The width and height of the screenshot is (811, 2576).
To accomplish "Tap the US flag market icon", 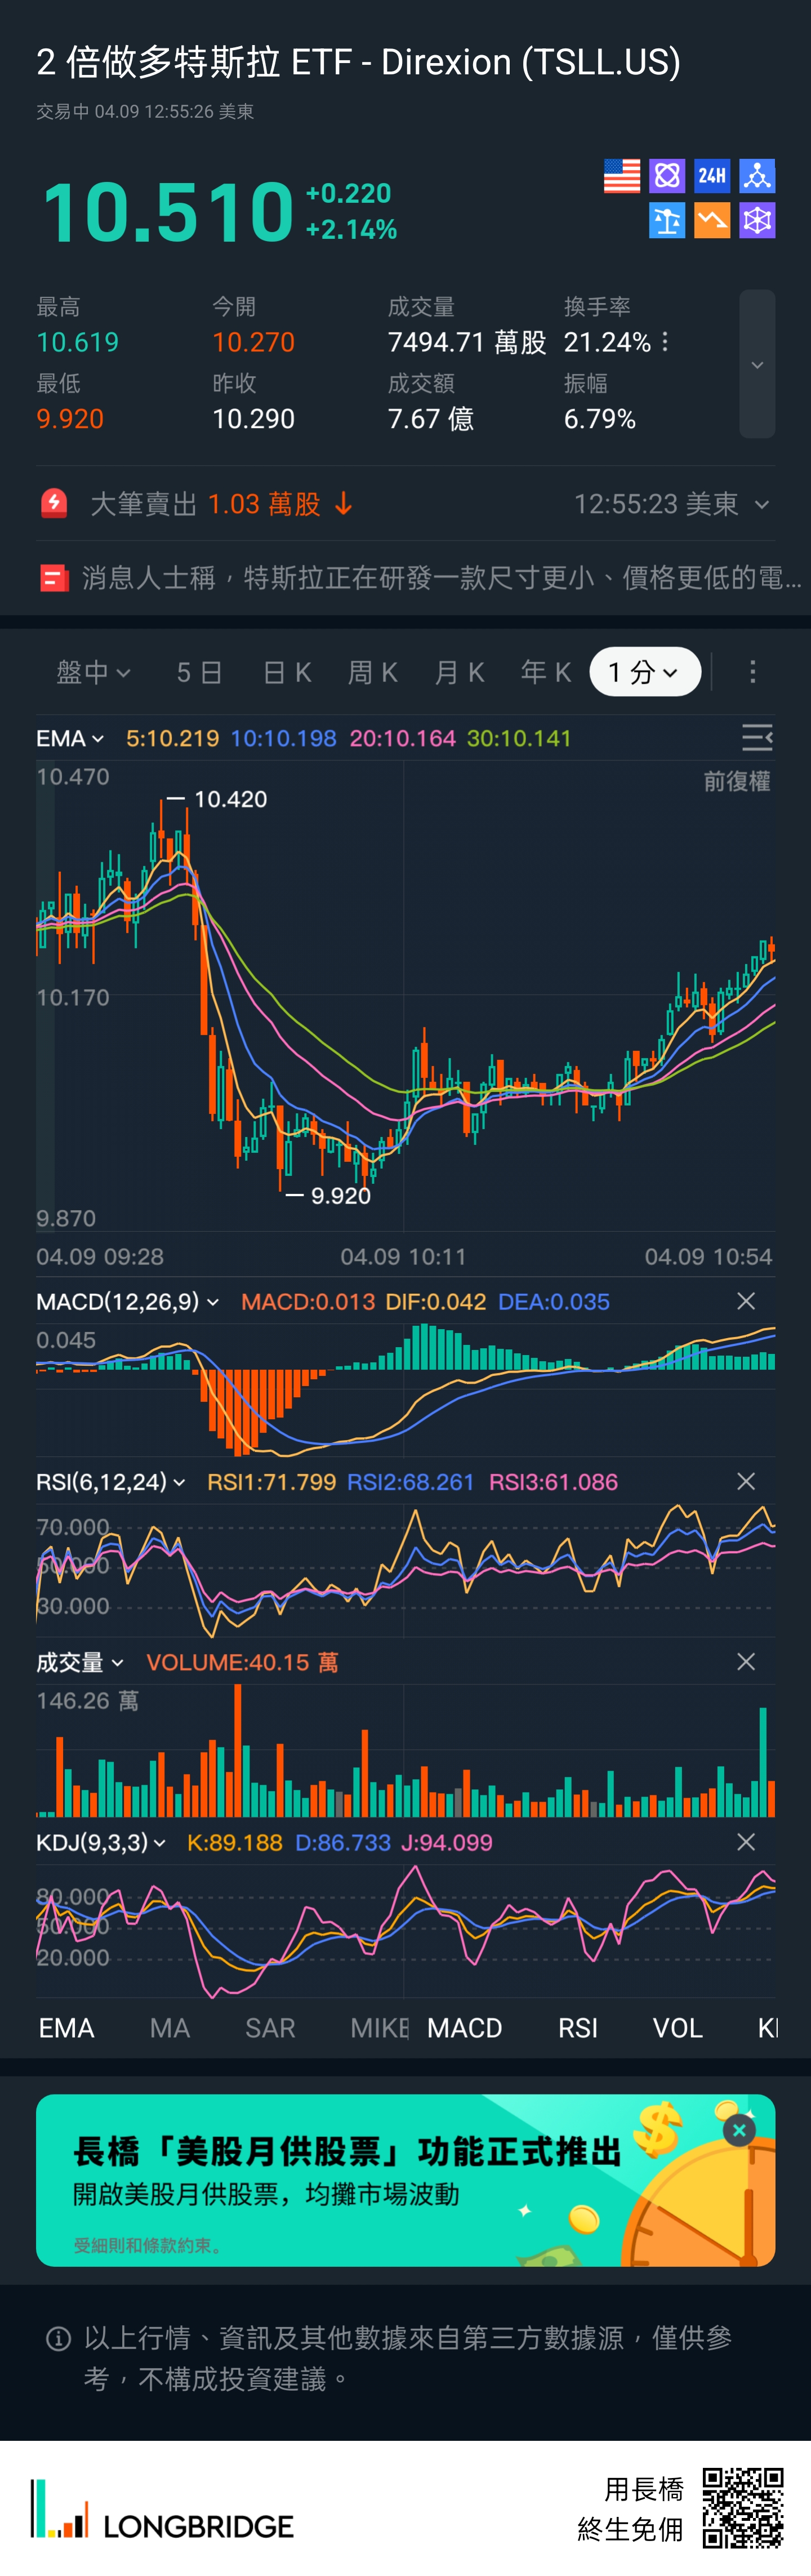I will tap(621, 176).
